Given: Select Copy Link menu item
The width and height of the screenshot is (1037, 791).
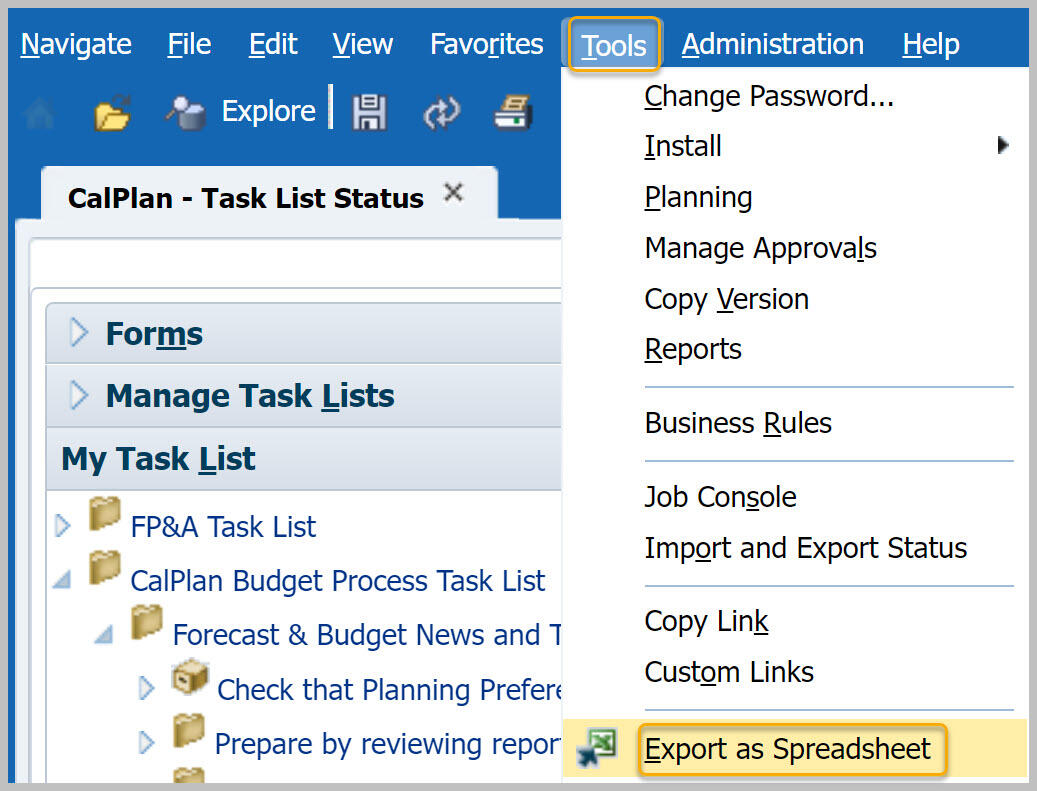Looking at the screenshot, I should coord(706,622).
